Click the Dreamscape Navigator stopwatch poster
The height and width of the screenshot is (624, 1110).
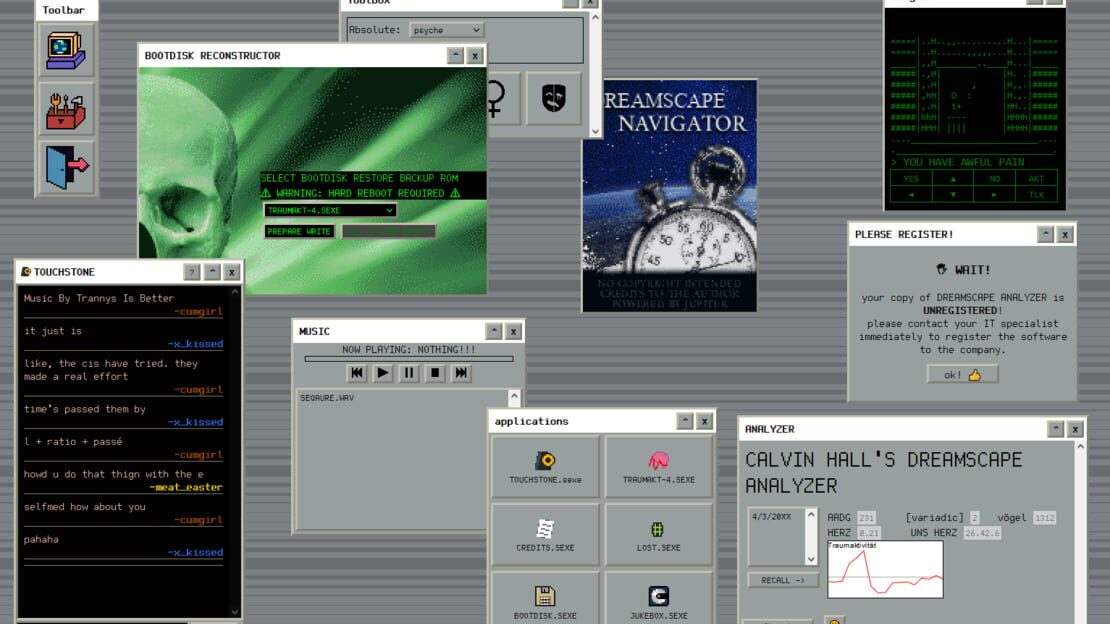point(670,195)
